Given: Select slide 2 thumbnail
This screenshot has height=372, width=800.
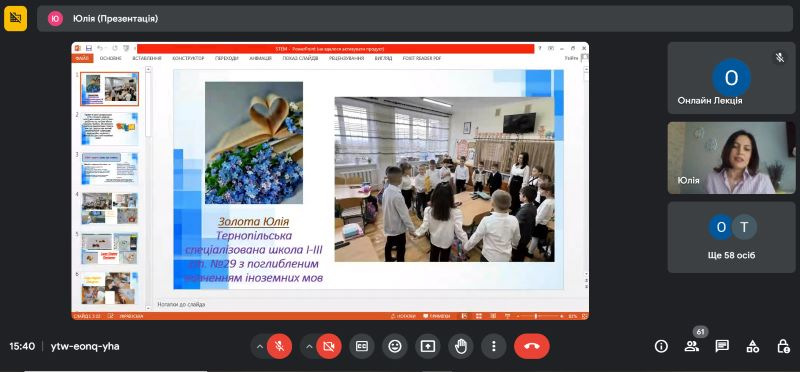Looking at the screenshot, I should (x=110, y=129).
